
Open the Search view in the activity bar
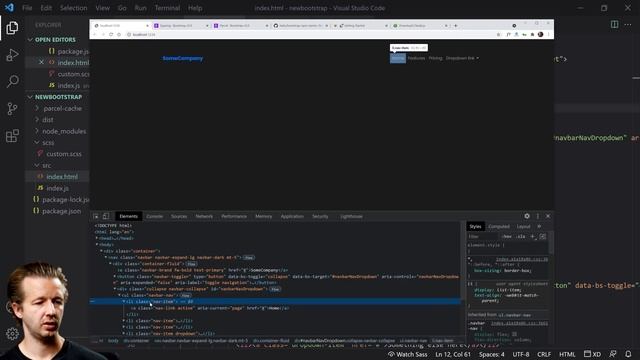pyautogui.click(x=12, y=82)
